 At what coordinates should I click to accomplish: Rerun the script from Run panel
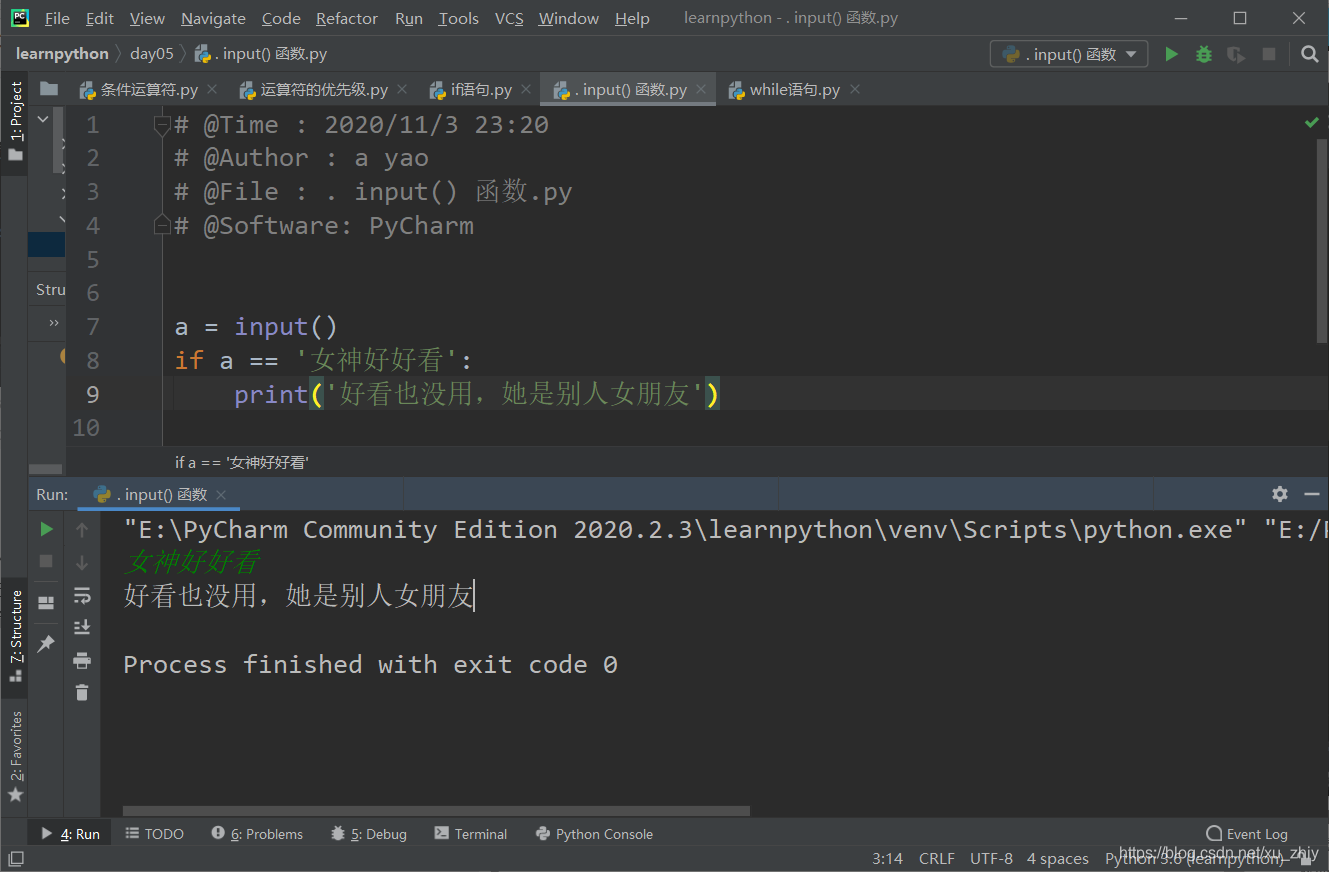tap(46, 529)
